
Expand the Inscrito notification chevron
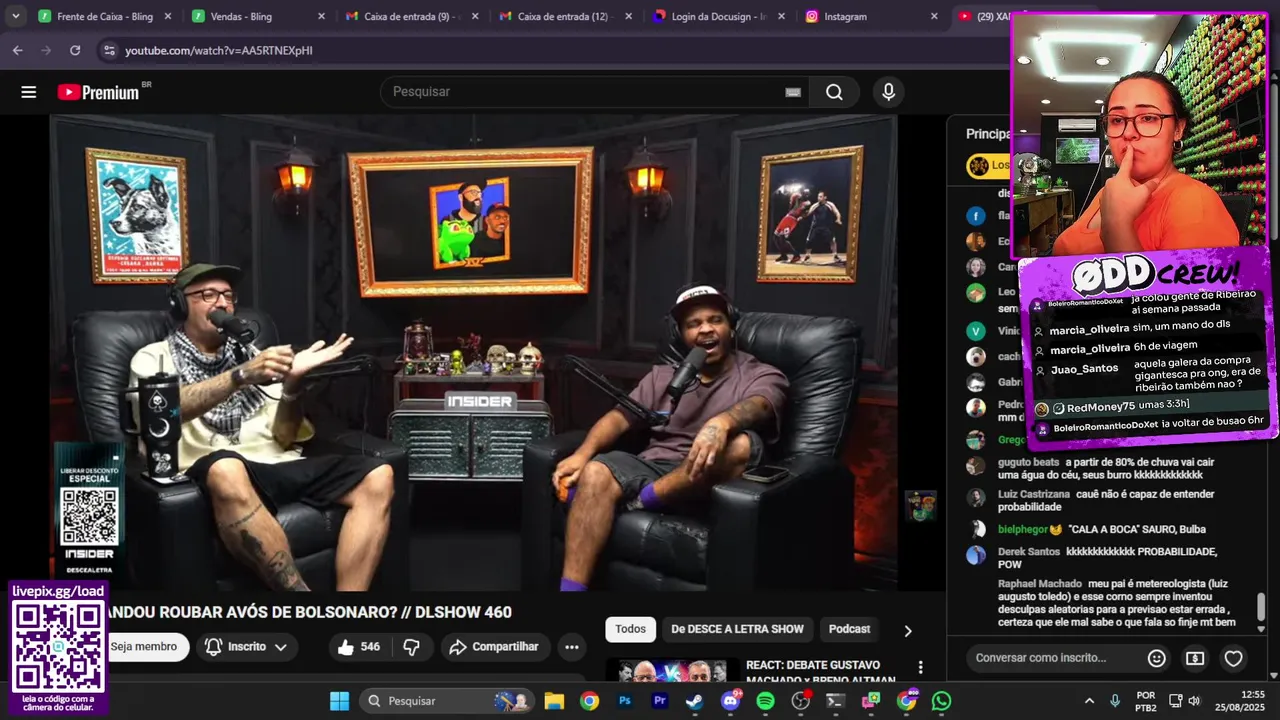(281, 647)
